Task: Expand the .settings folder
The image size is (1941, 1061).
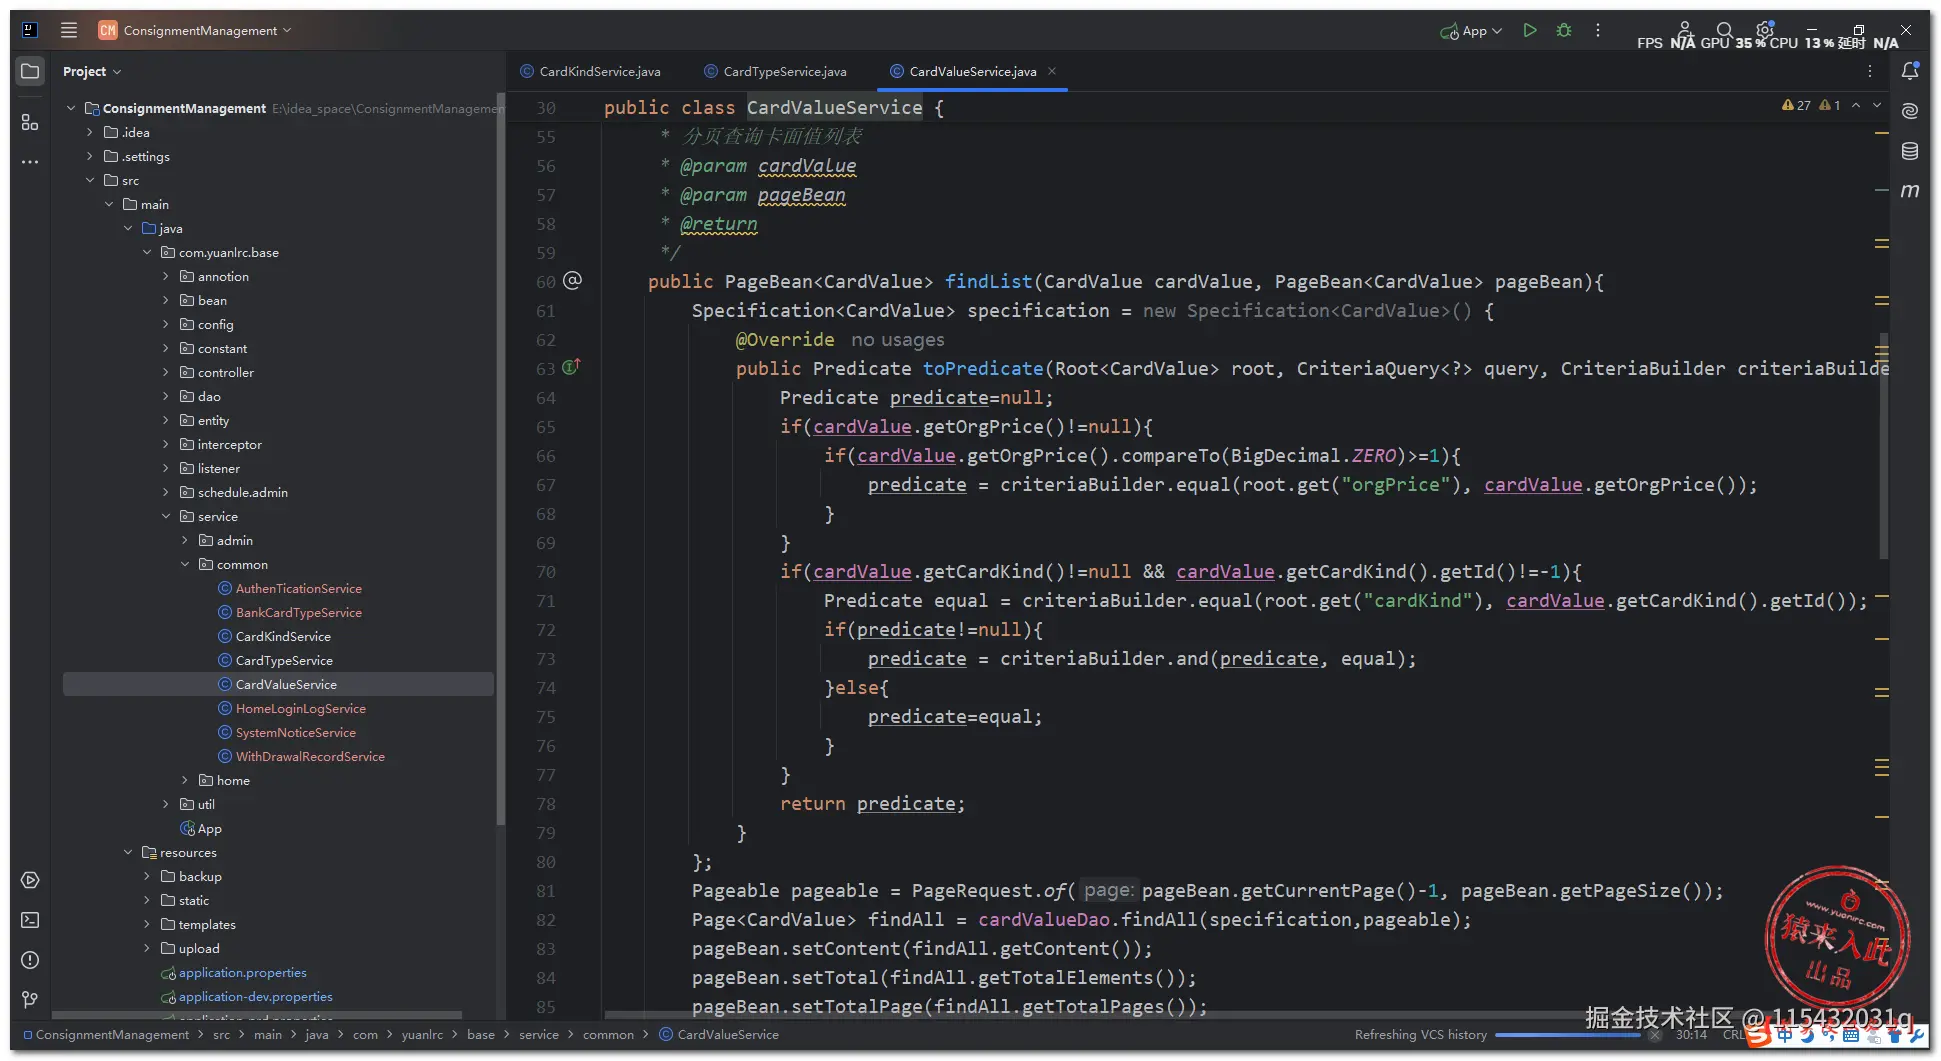Action: point(90,156)
